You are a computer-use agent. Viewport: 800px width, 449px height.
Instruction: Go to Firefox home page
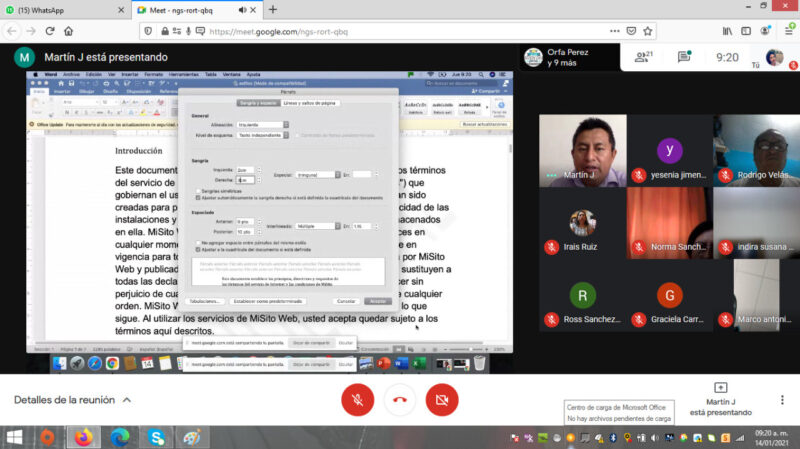click(68, 31)
